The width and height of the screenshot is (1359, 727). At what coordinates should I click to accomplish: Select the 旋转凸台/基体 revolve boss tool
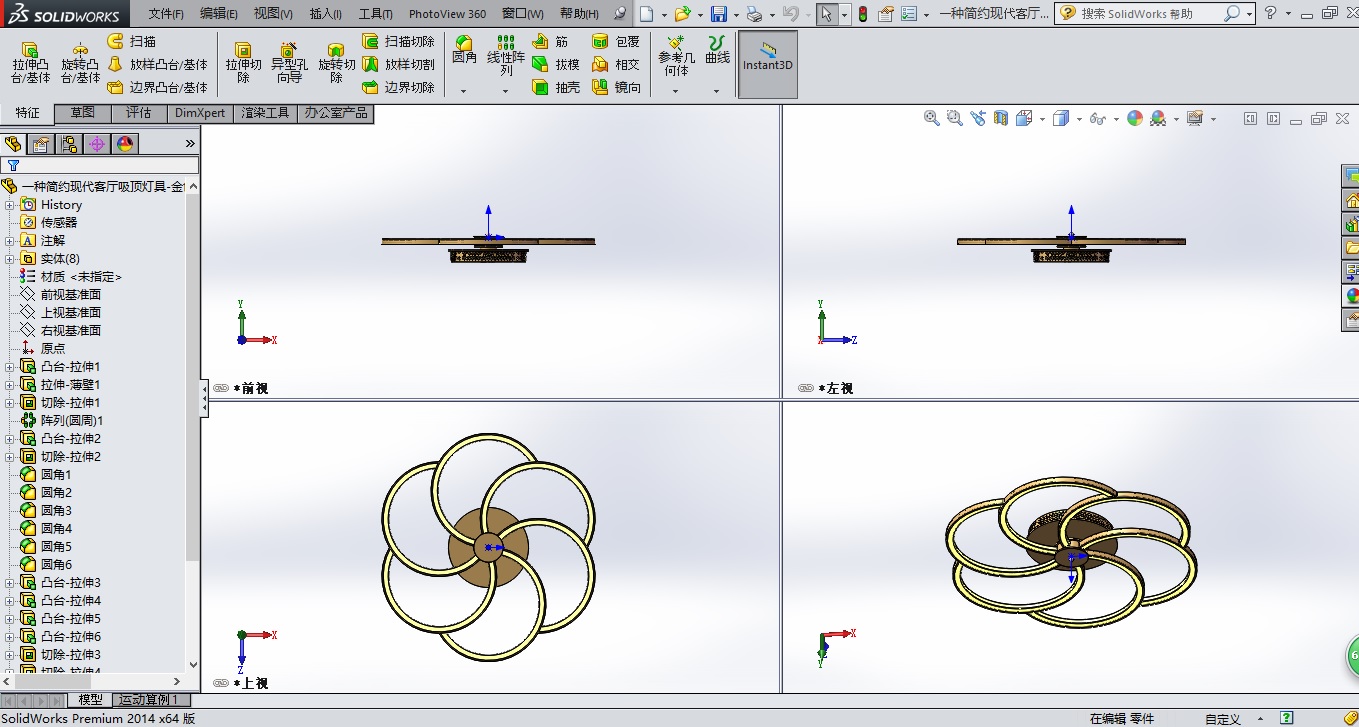click(80, 62)
